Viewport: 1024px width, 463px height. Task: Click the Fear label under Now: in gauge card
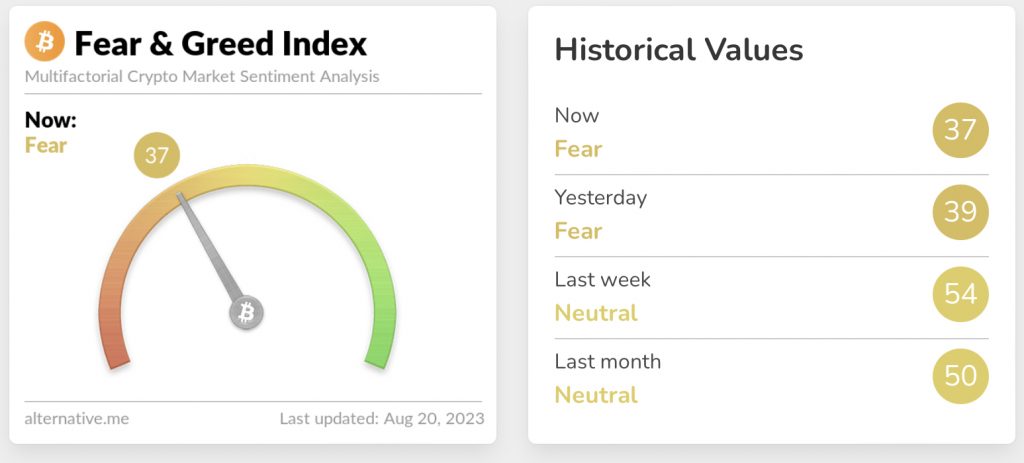pos(46,145)
